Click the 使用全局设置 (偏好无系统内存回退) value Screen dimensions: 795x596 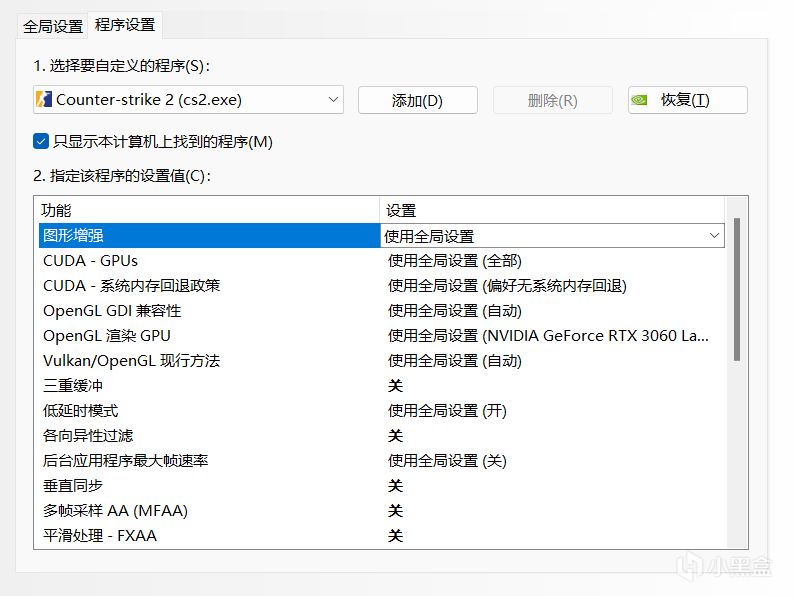(507, 285)
